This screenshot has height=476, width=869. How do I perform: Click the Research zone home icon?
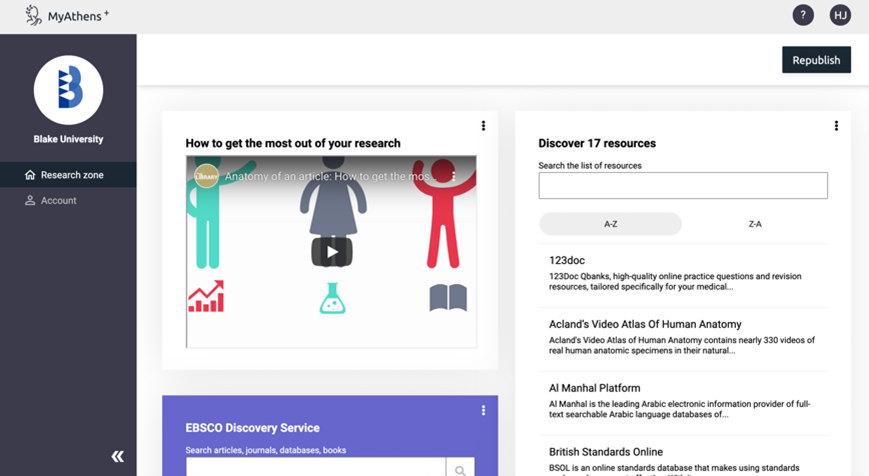pos(30,175)
